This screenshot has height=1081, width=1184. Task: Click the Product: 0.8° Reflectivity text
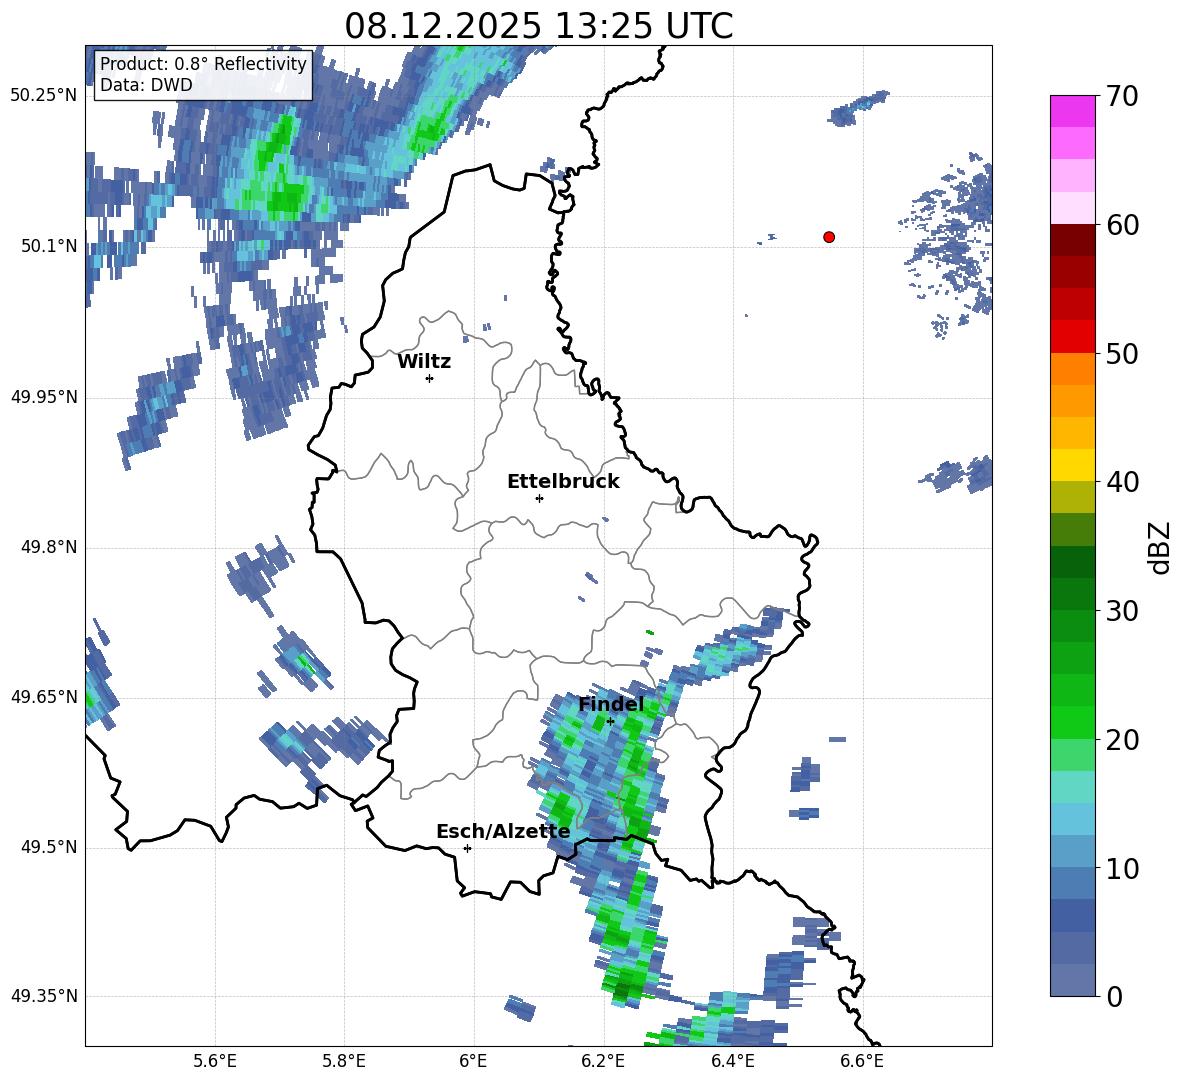point(203,63)
